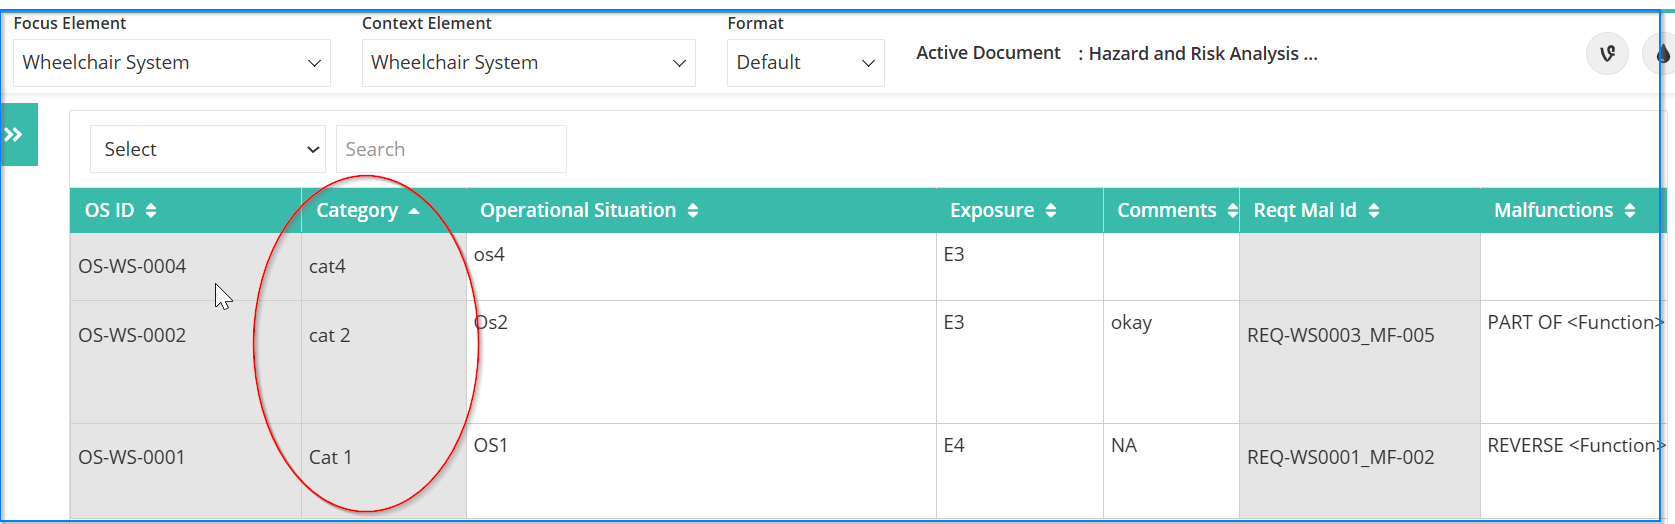Image resolution: width=1675 pixels, height=524 pixels.
Task: Sort by the Comments column arrows
Action: (1232, 210)
